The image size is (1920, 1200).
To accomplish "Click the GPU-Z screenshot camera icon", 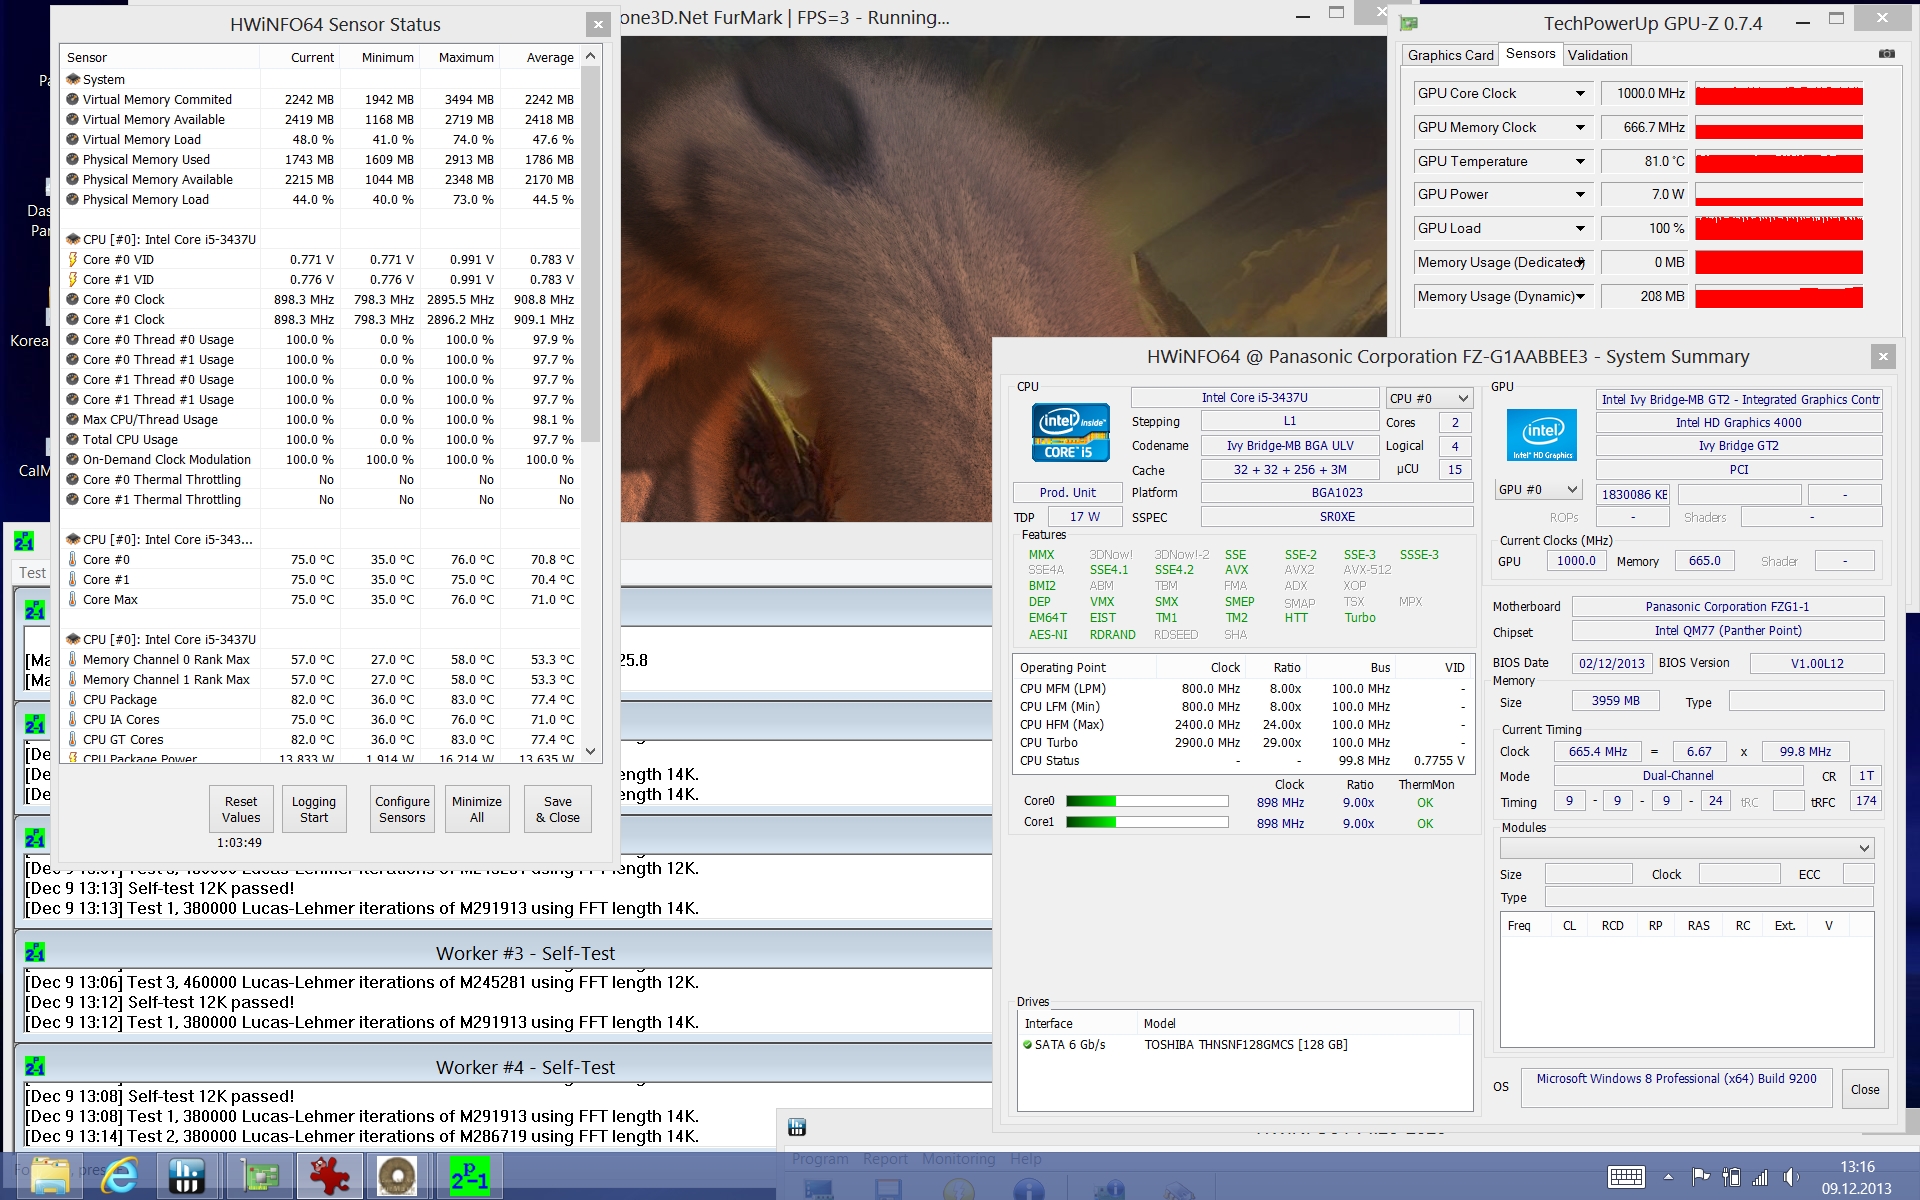I will 1886,54.
